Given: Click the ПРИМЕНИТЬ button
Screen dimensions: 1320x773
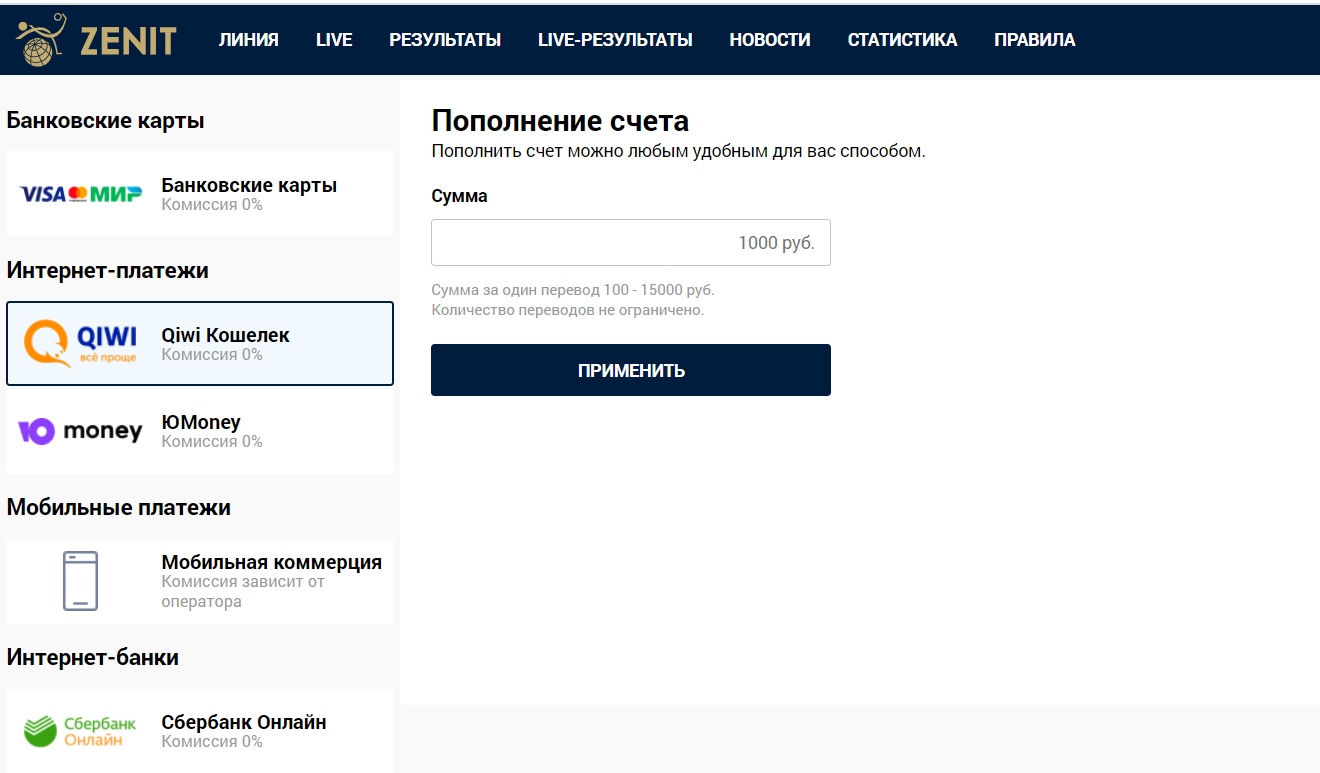Looking at the screenshot, I should pos(631,370).
